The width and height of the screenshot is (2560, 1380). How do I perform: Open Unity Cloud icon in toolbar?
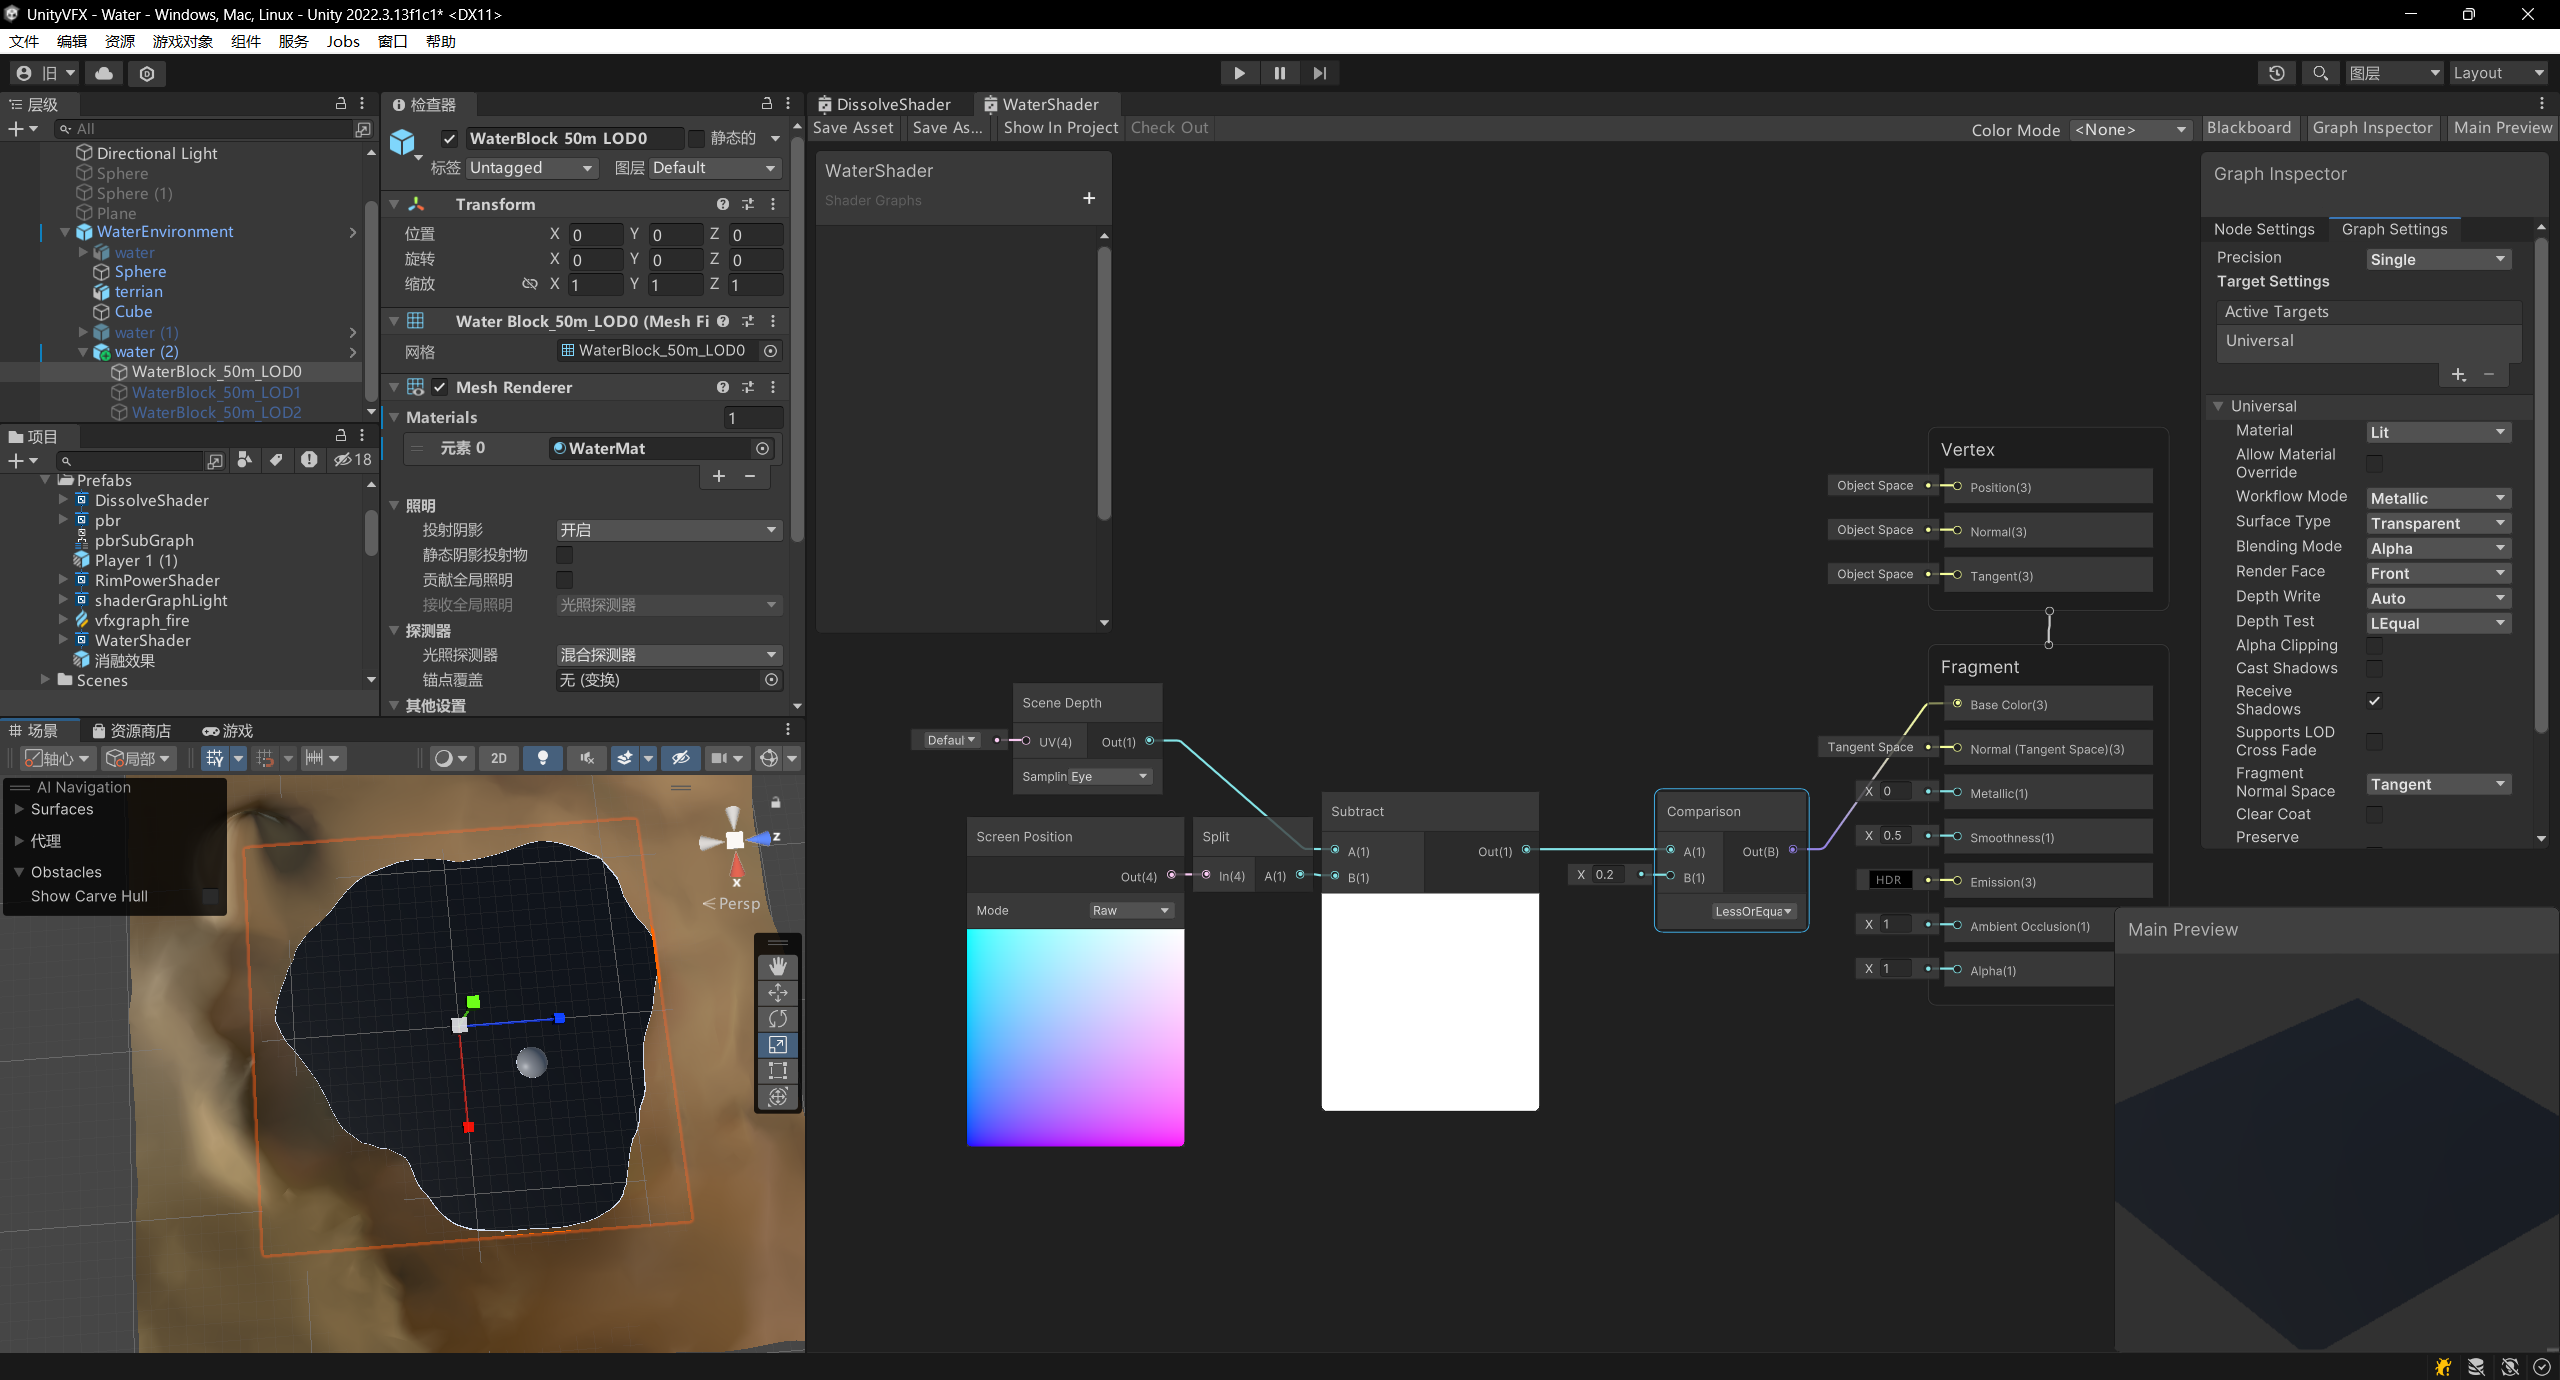click(104, 73)
